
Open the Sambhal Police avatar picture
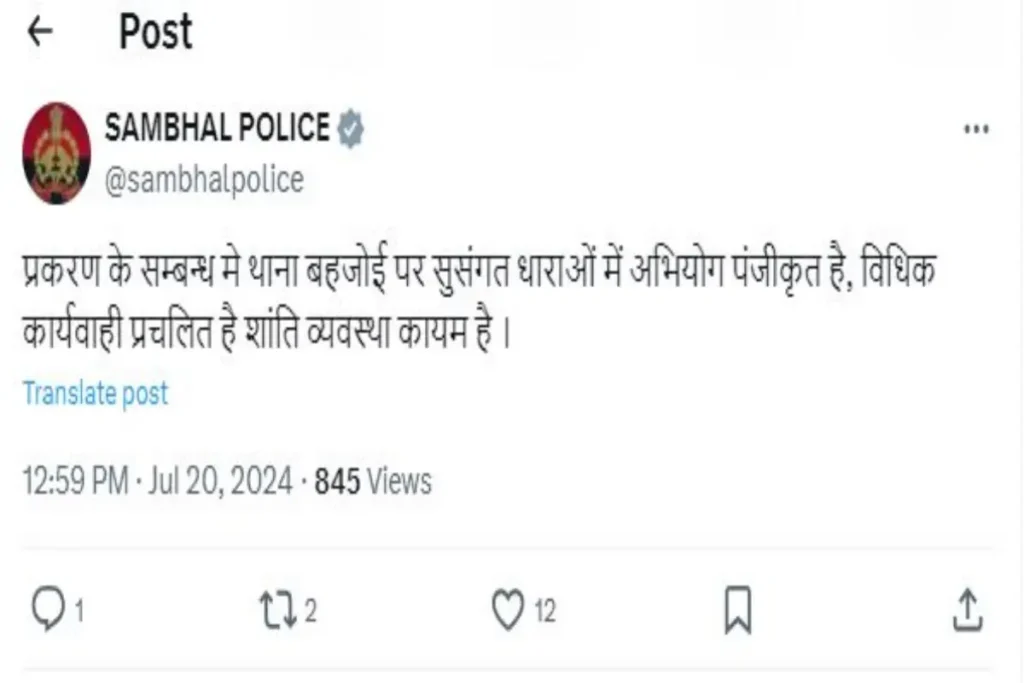coord(56,153)
